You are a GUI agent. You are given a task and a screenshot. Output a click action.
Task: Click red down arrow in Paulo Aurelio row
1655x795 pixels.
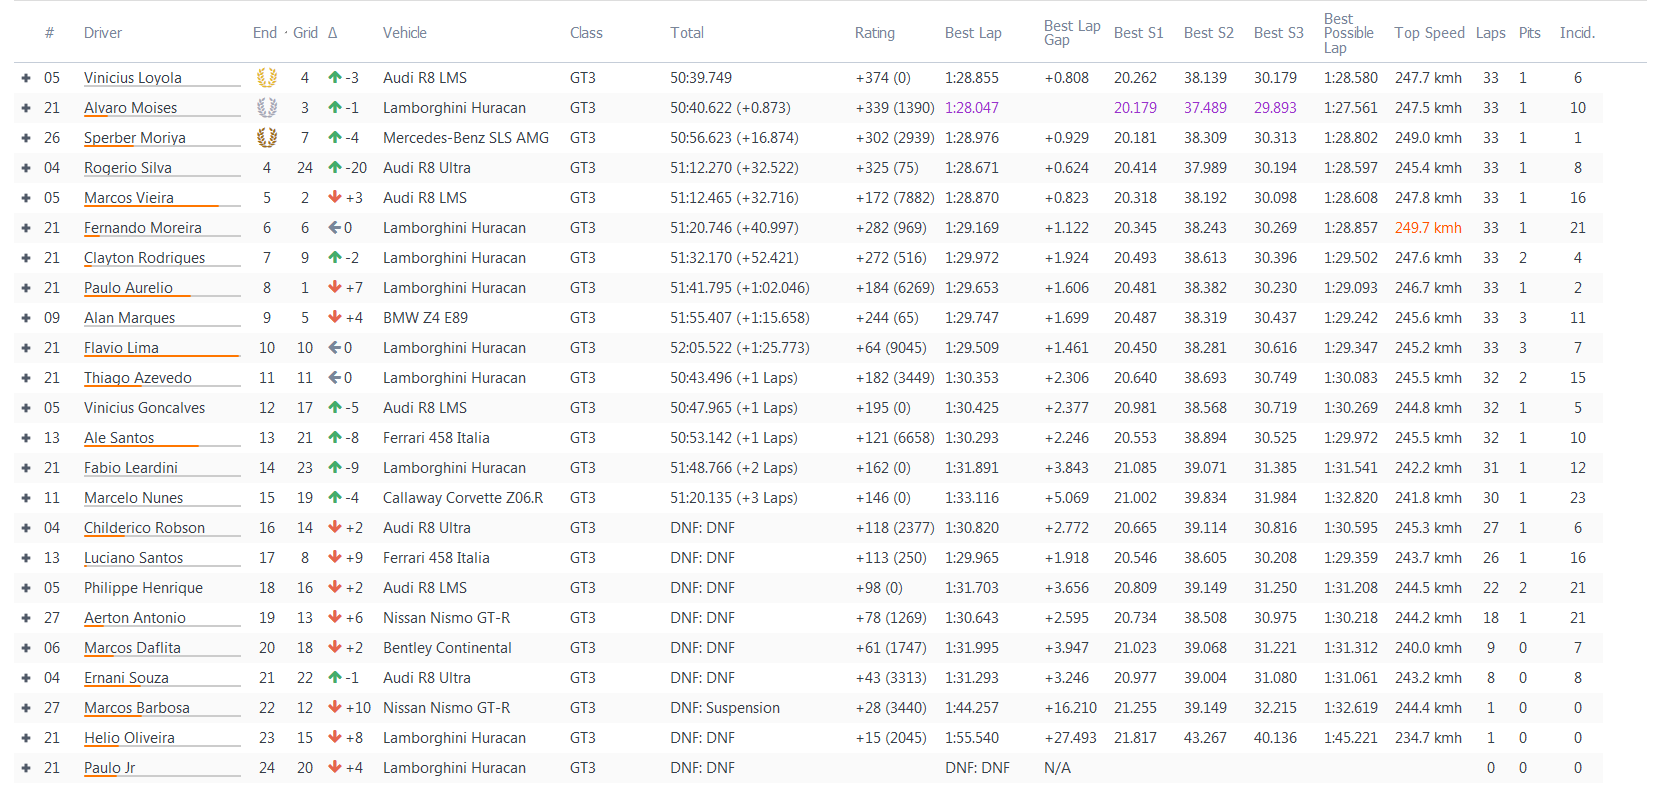[x=335, y=287]
